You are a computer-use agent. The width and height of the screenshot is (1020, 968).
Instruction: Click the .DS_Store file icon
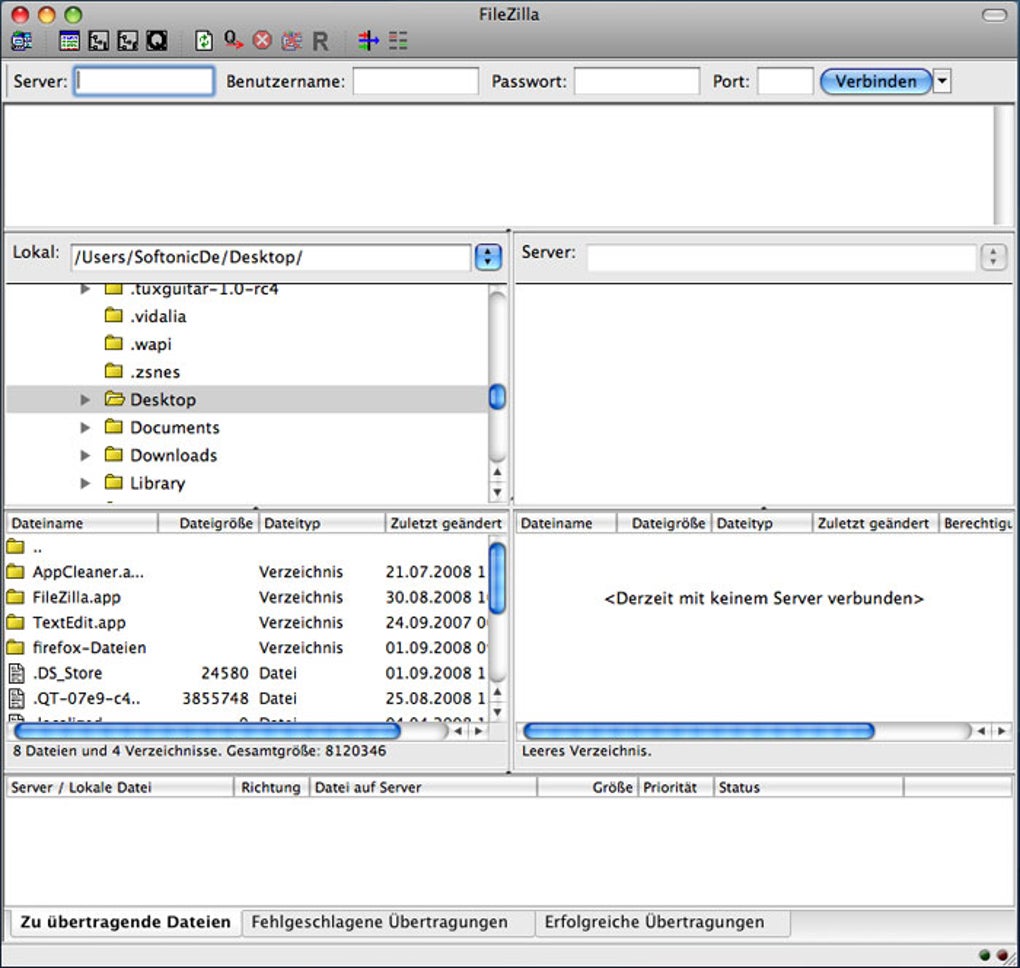pyautogui.click(x=16, y=673)
